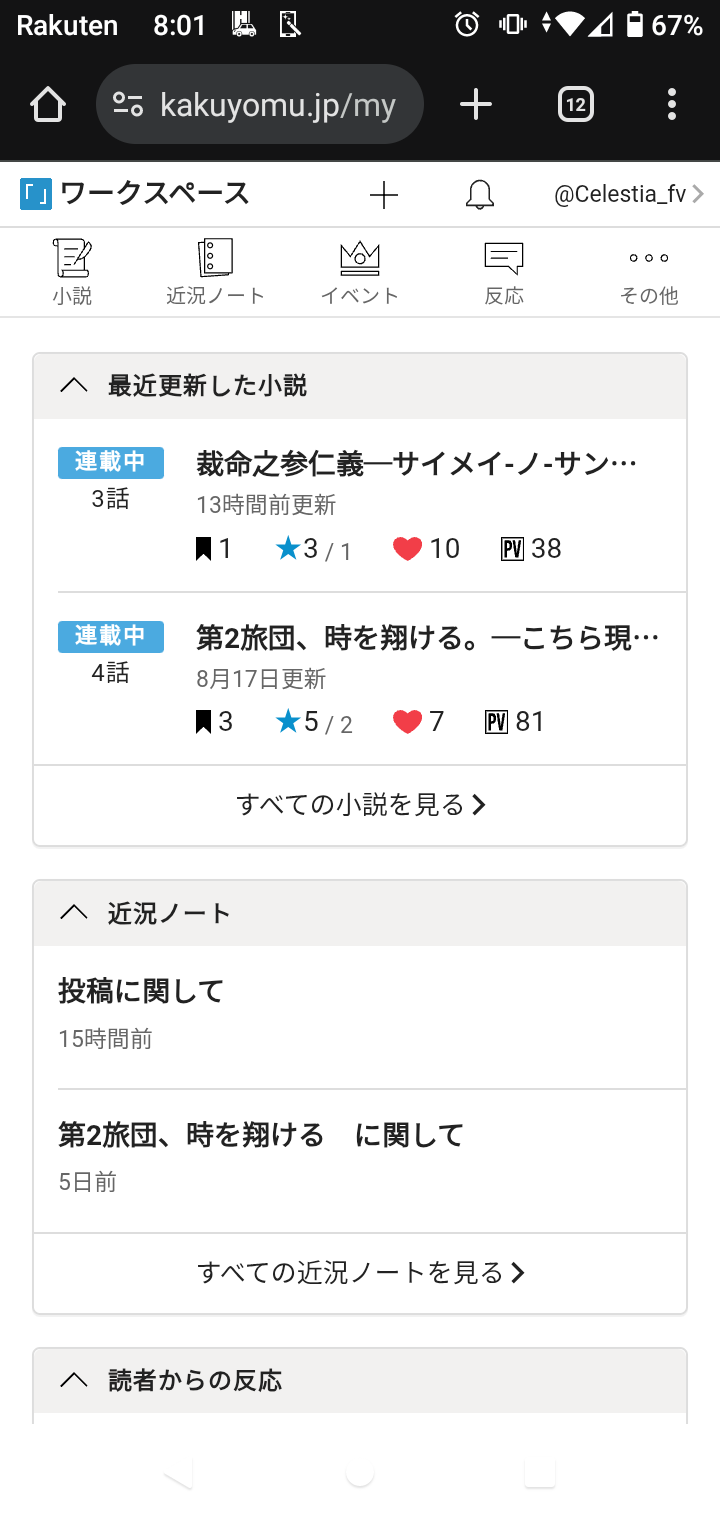Open notifications bell
The image size is (720, 1520).
480,195
